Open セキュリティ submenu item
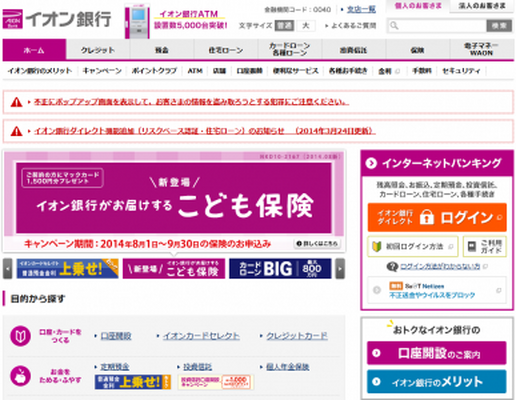The width and height of the screenshot is (516, 400). point(461,71)
